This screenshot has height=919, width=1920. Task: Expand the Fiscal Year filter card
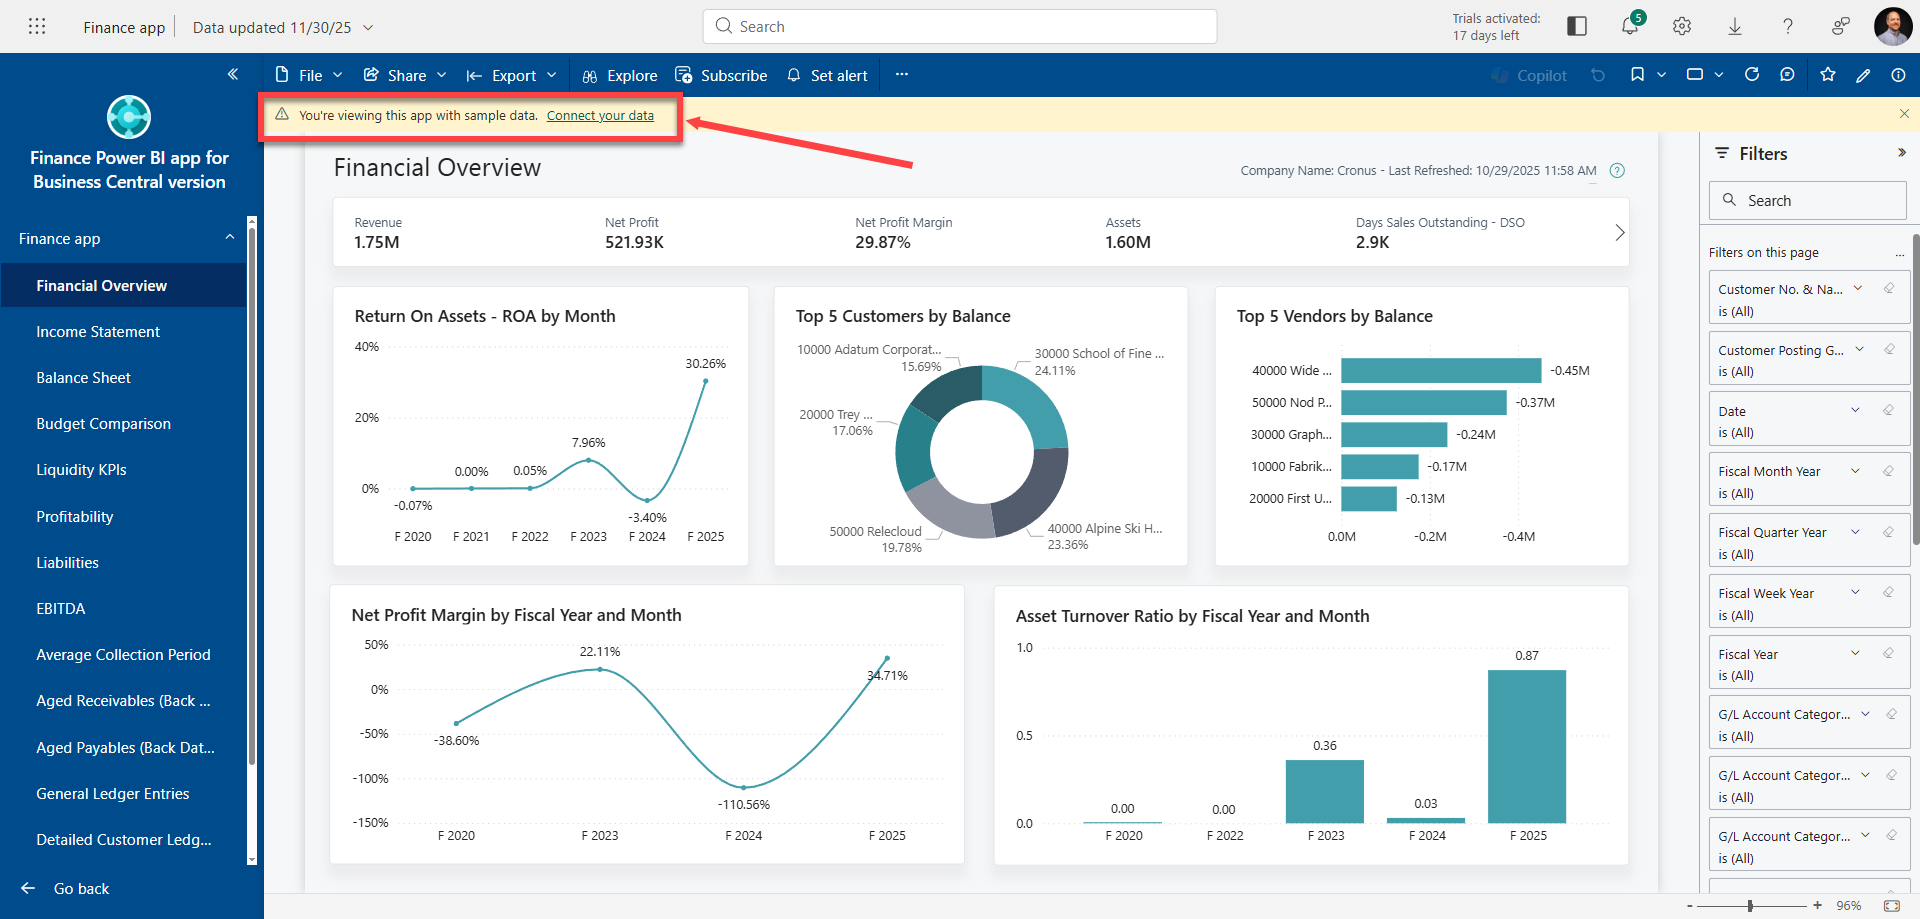click(x=1855, y=654)
